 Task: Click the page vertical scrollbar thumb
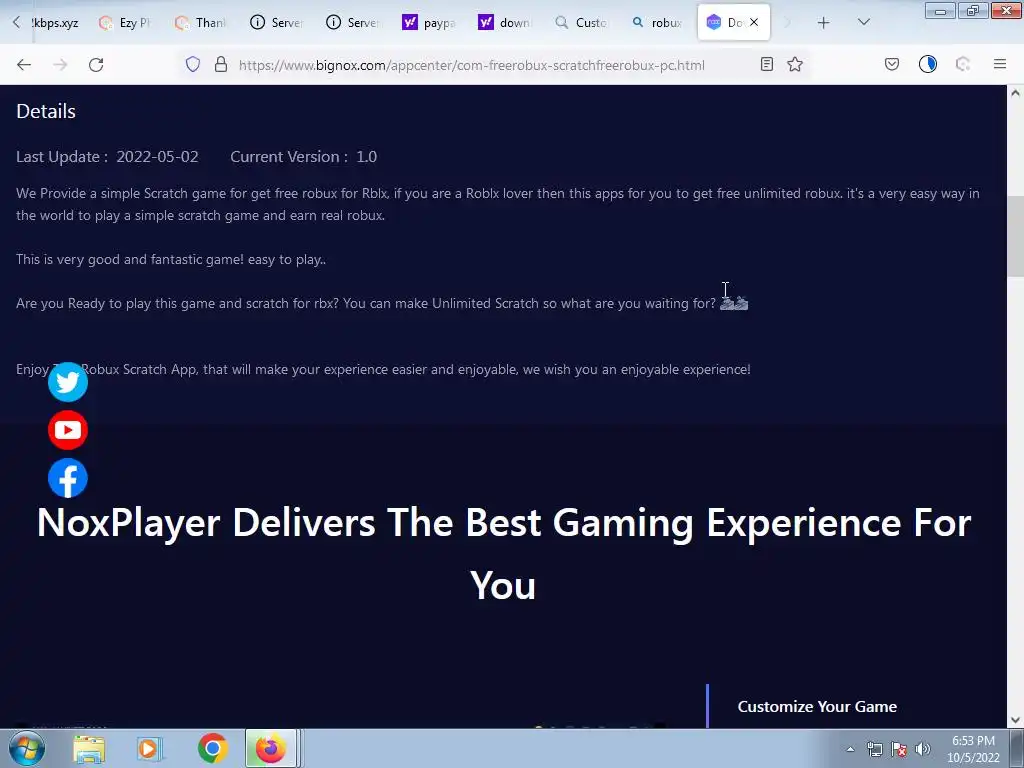click(1015, 236)
